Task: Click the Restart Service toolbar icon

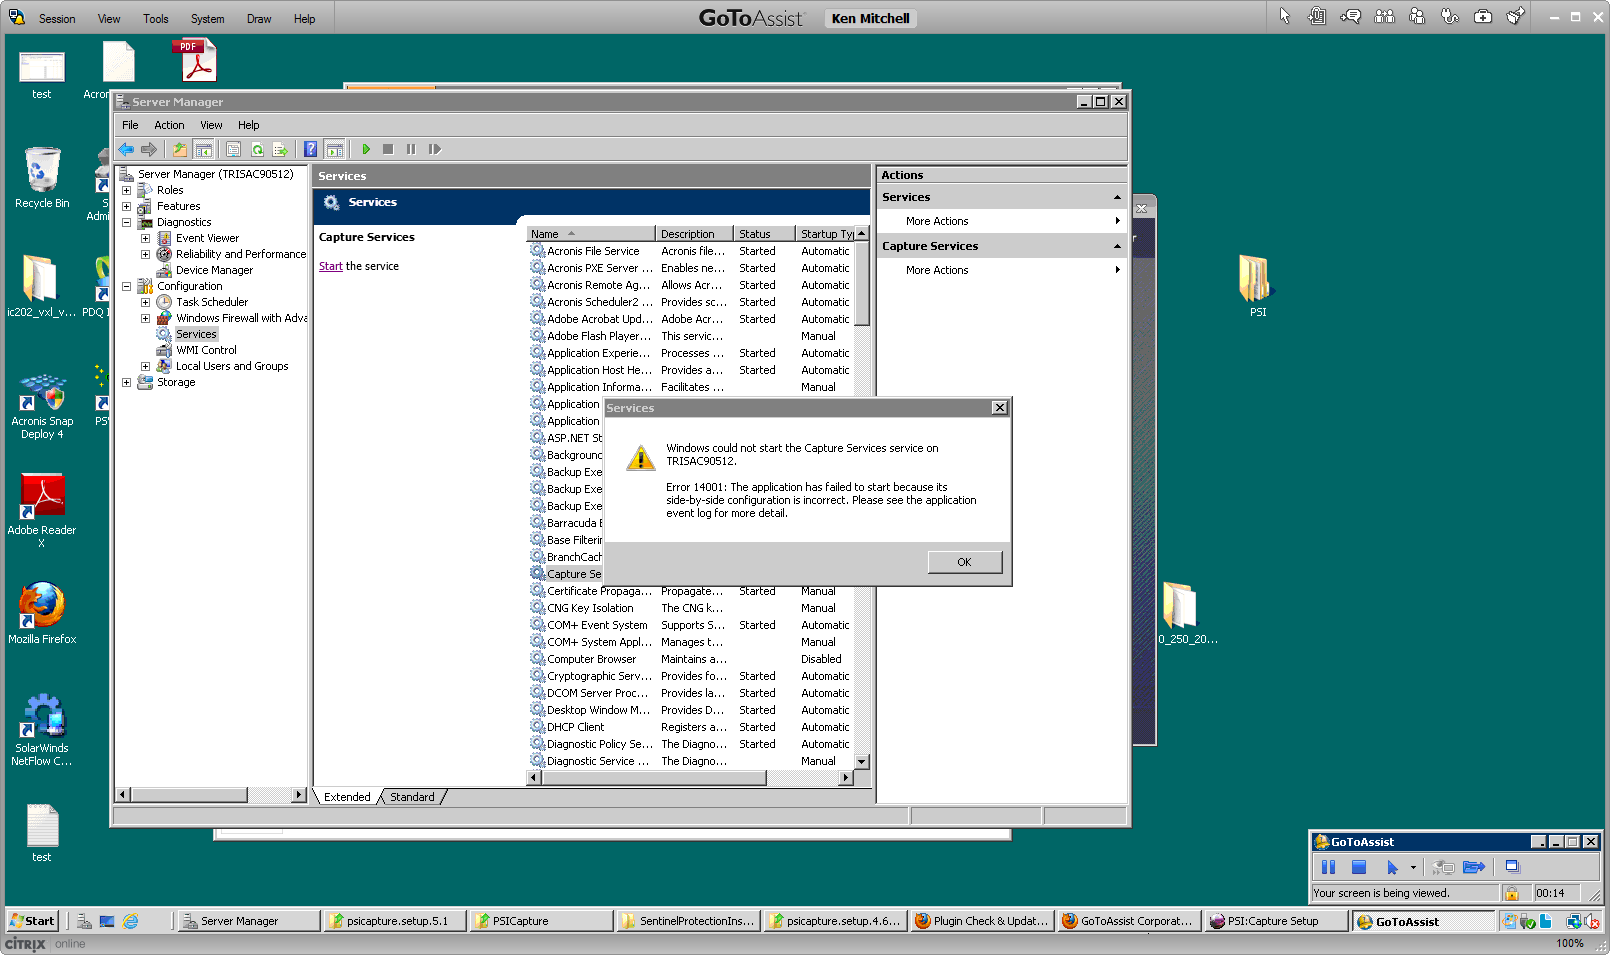Action: (x=435, y=149)
